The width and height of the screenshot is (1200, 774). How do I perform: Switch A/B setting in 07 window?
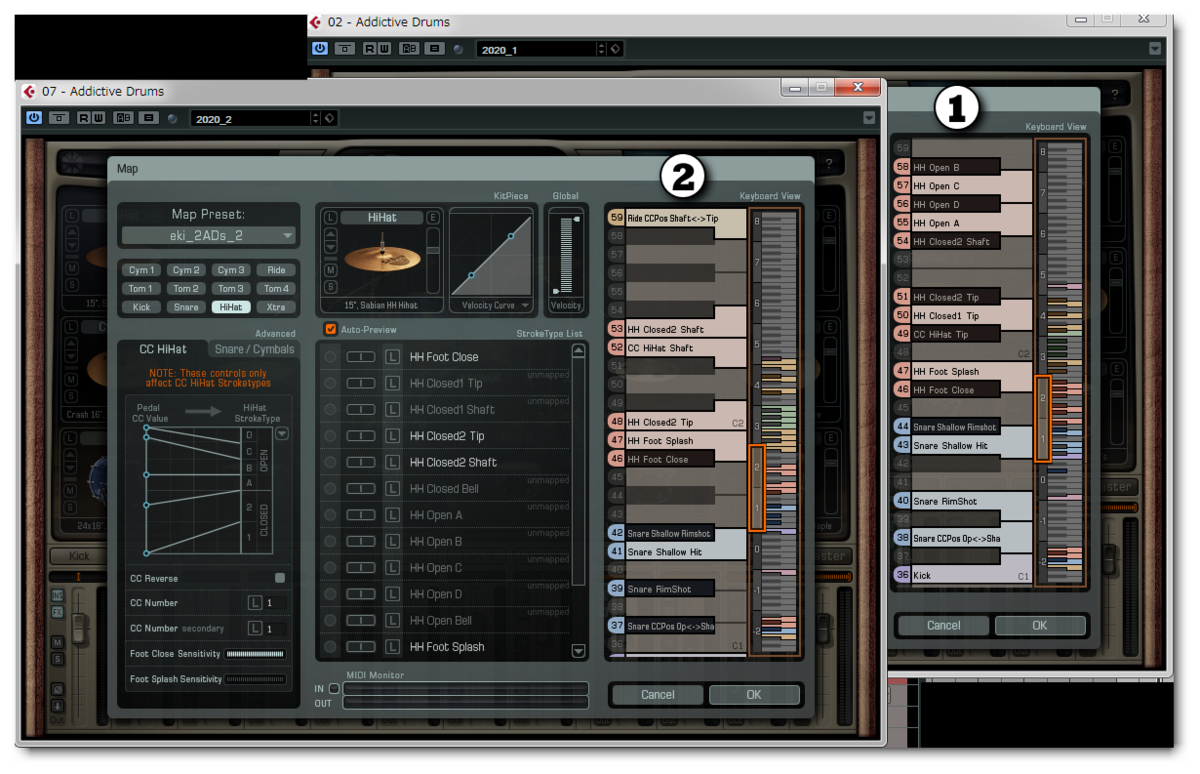point(123,118)
